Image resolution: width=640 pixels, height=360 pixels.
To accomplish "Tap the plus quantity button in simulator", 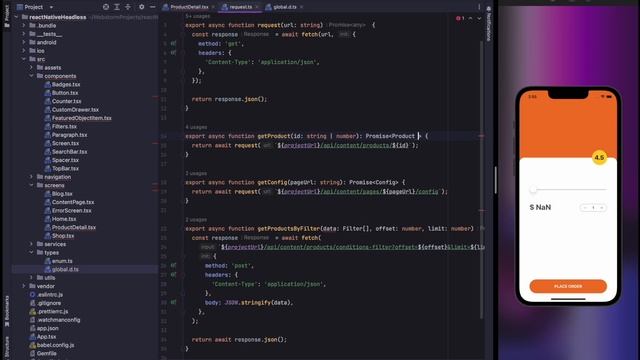I will (601, 208).
